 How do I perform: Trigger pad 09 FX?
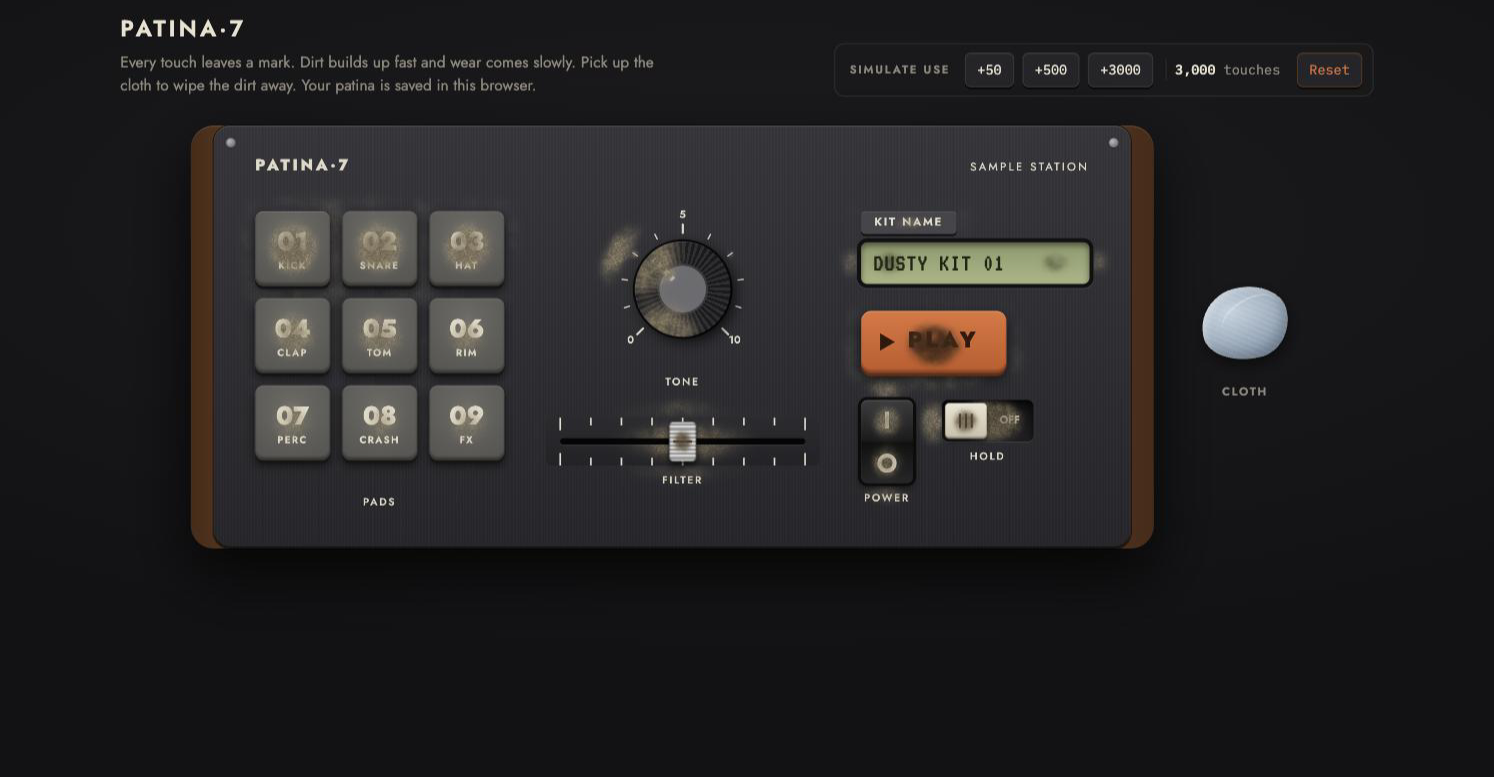coord(466,422)
